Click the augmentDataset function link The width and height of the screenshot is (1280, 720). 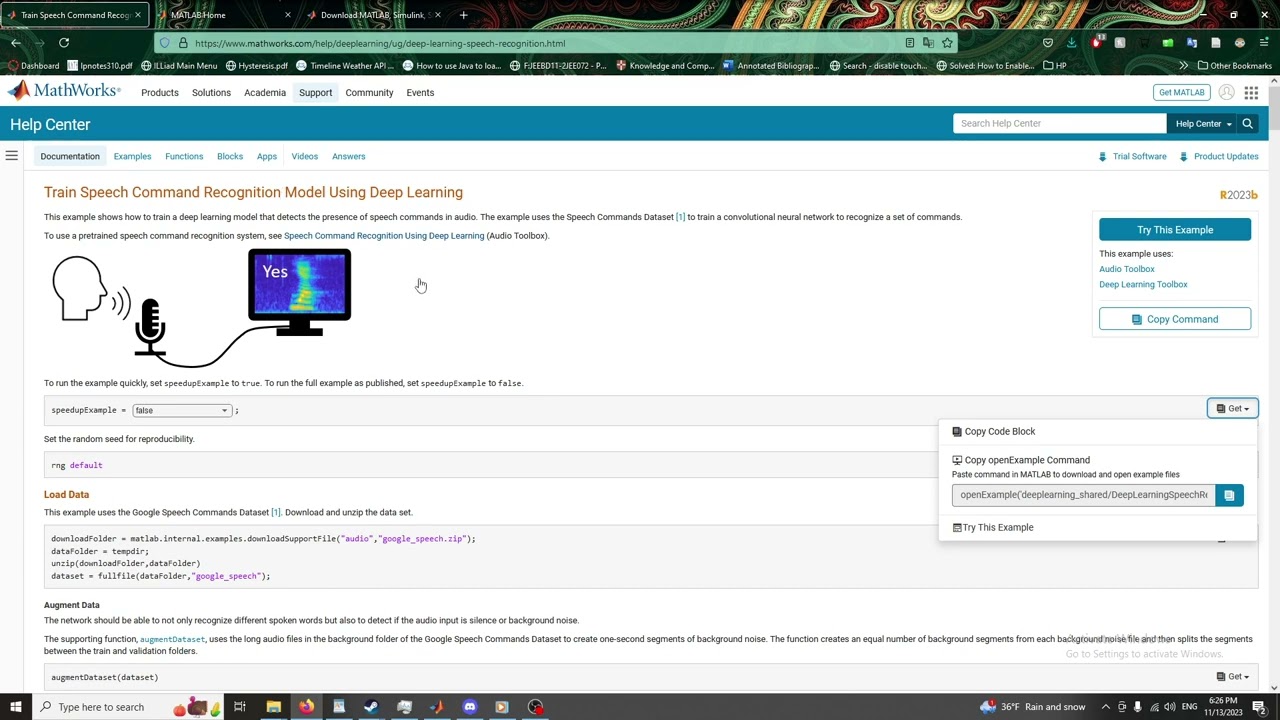point(172,639)
